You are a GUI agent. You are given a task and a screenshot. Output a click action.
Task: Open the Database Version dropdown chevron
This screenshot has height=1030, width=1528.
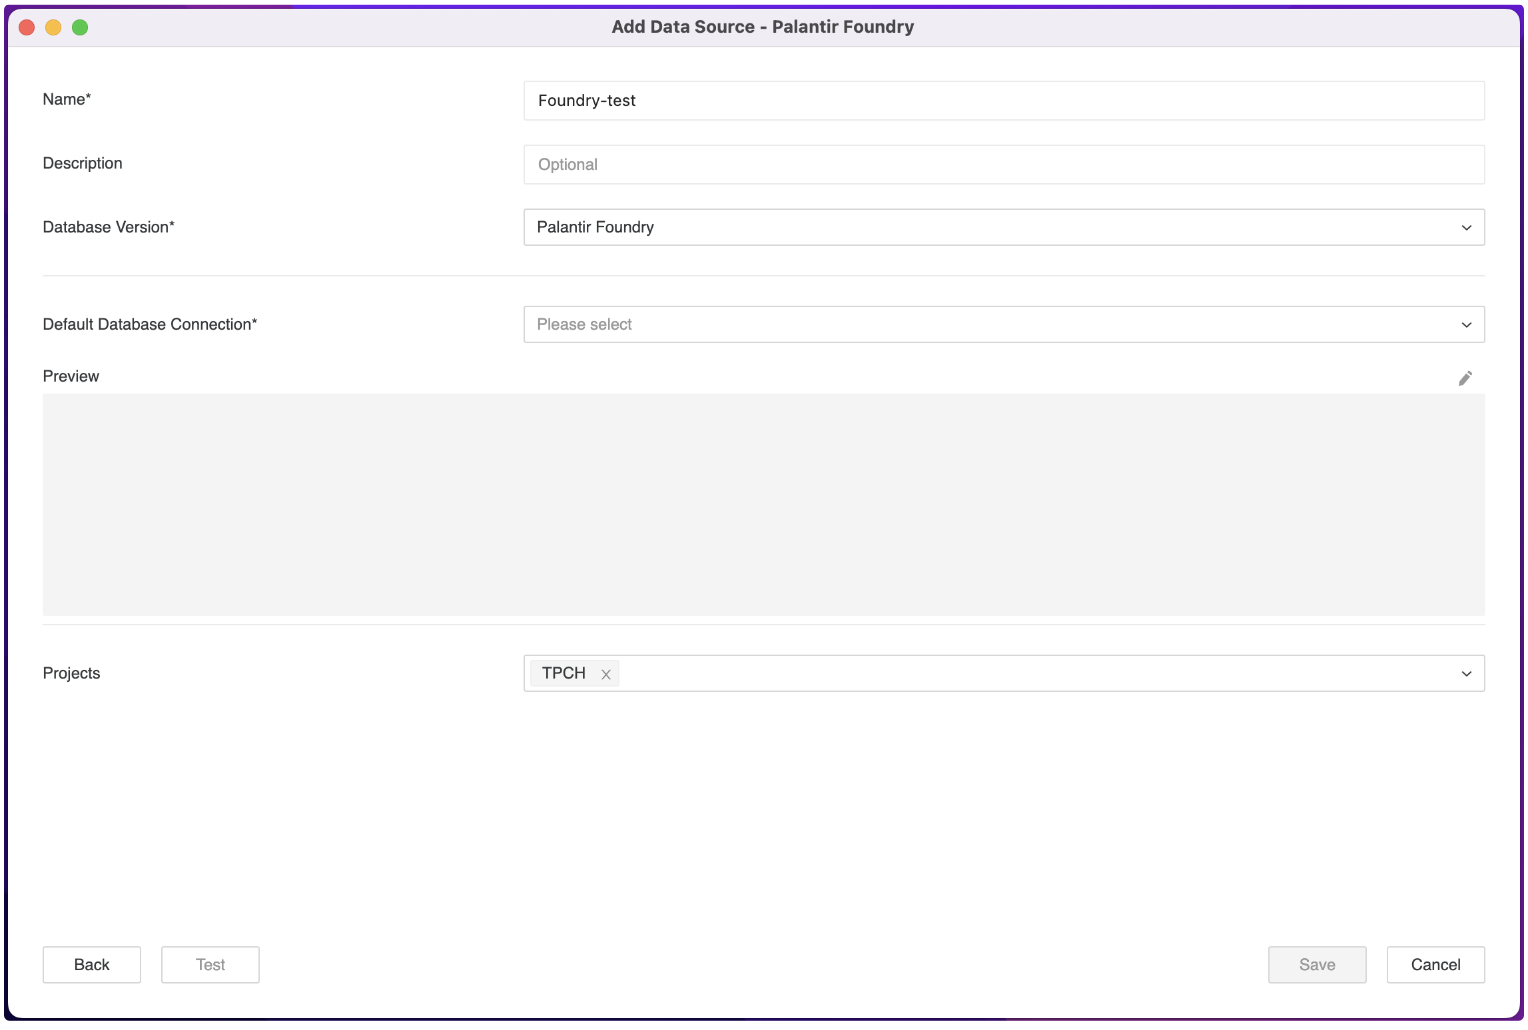point(1466,227)
